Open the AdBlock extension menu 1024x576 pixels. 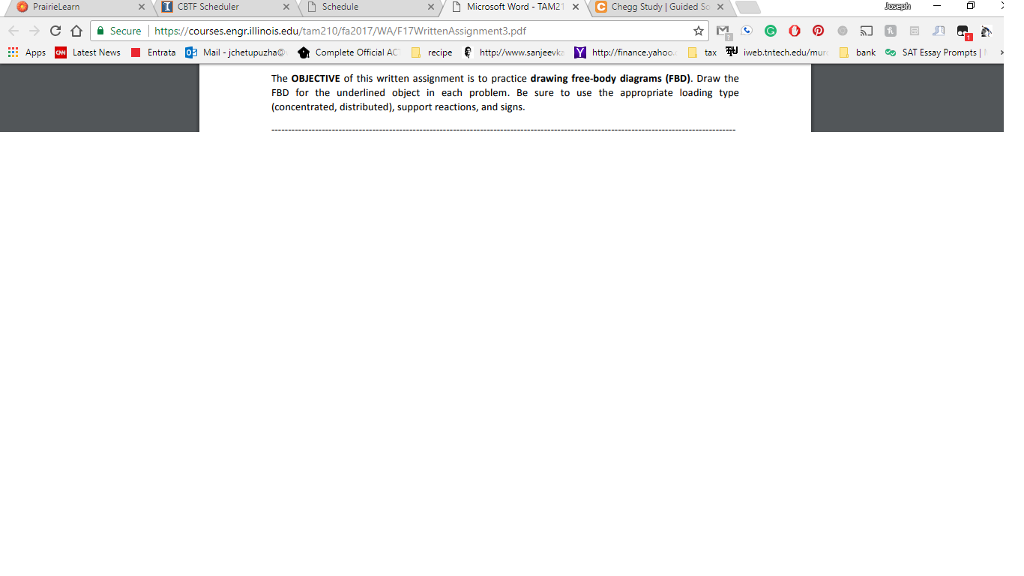[794, 31]
